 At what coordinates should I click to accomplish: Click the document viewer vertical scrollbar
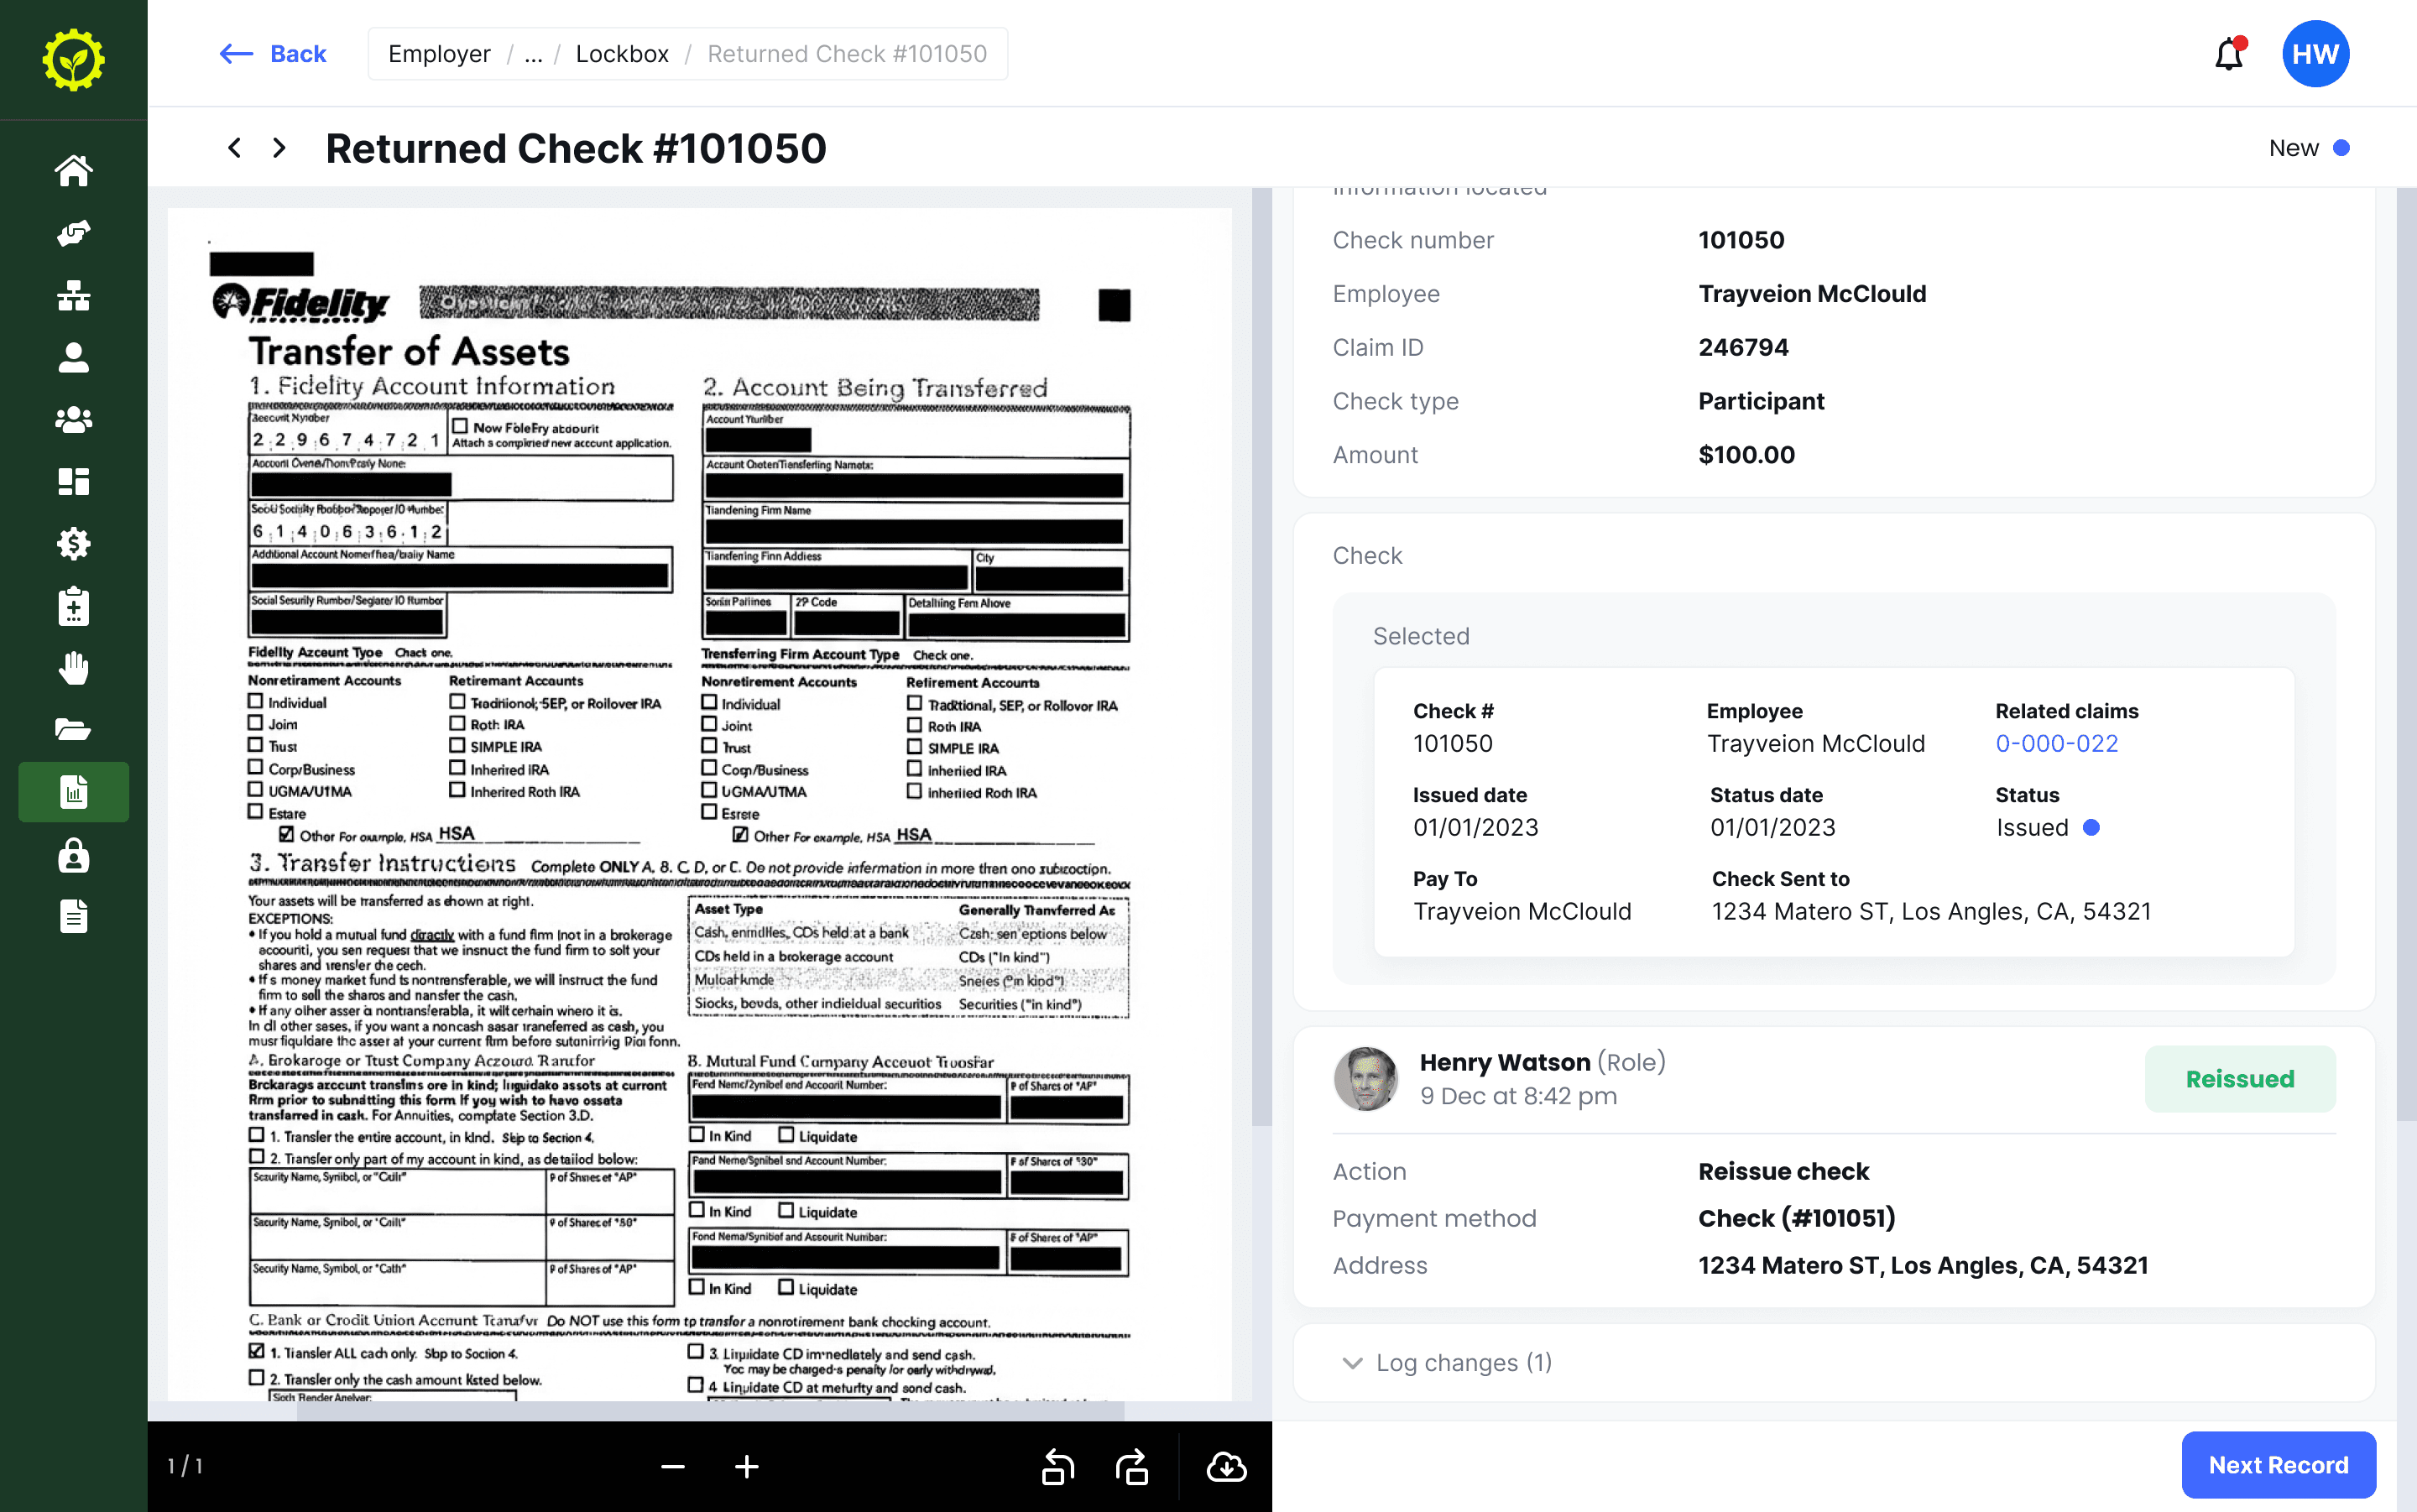pos(1261,655)
